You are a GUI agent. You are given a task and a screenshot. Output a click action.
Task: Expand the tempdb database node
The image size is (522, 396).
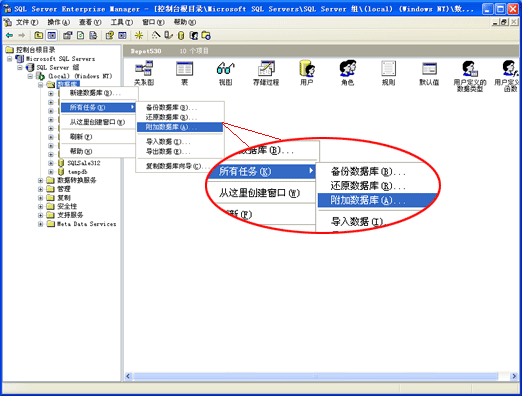coord(51,172)
